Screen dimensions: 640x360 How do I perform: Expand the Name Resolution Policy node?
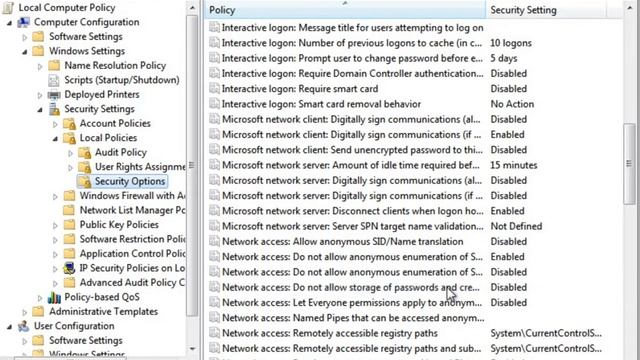40,66
